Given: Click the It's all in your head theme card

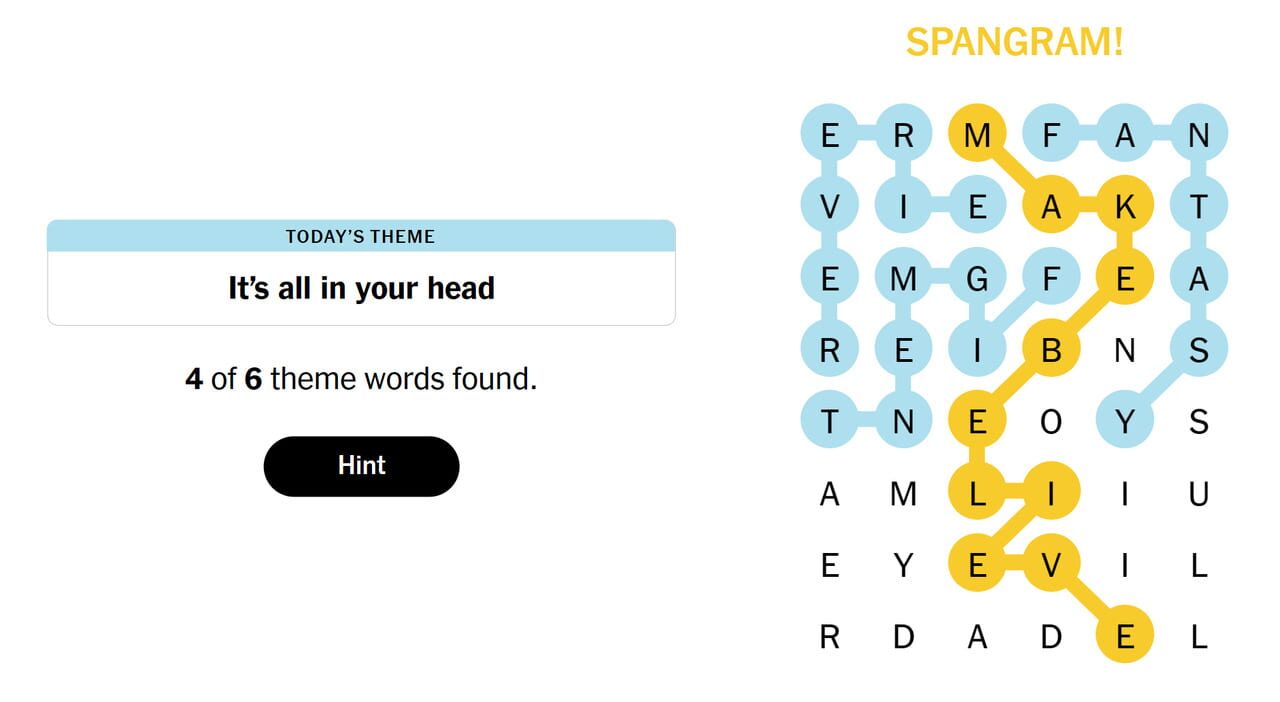Looking at the screenshot, I should click(360, 288).
